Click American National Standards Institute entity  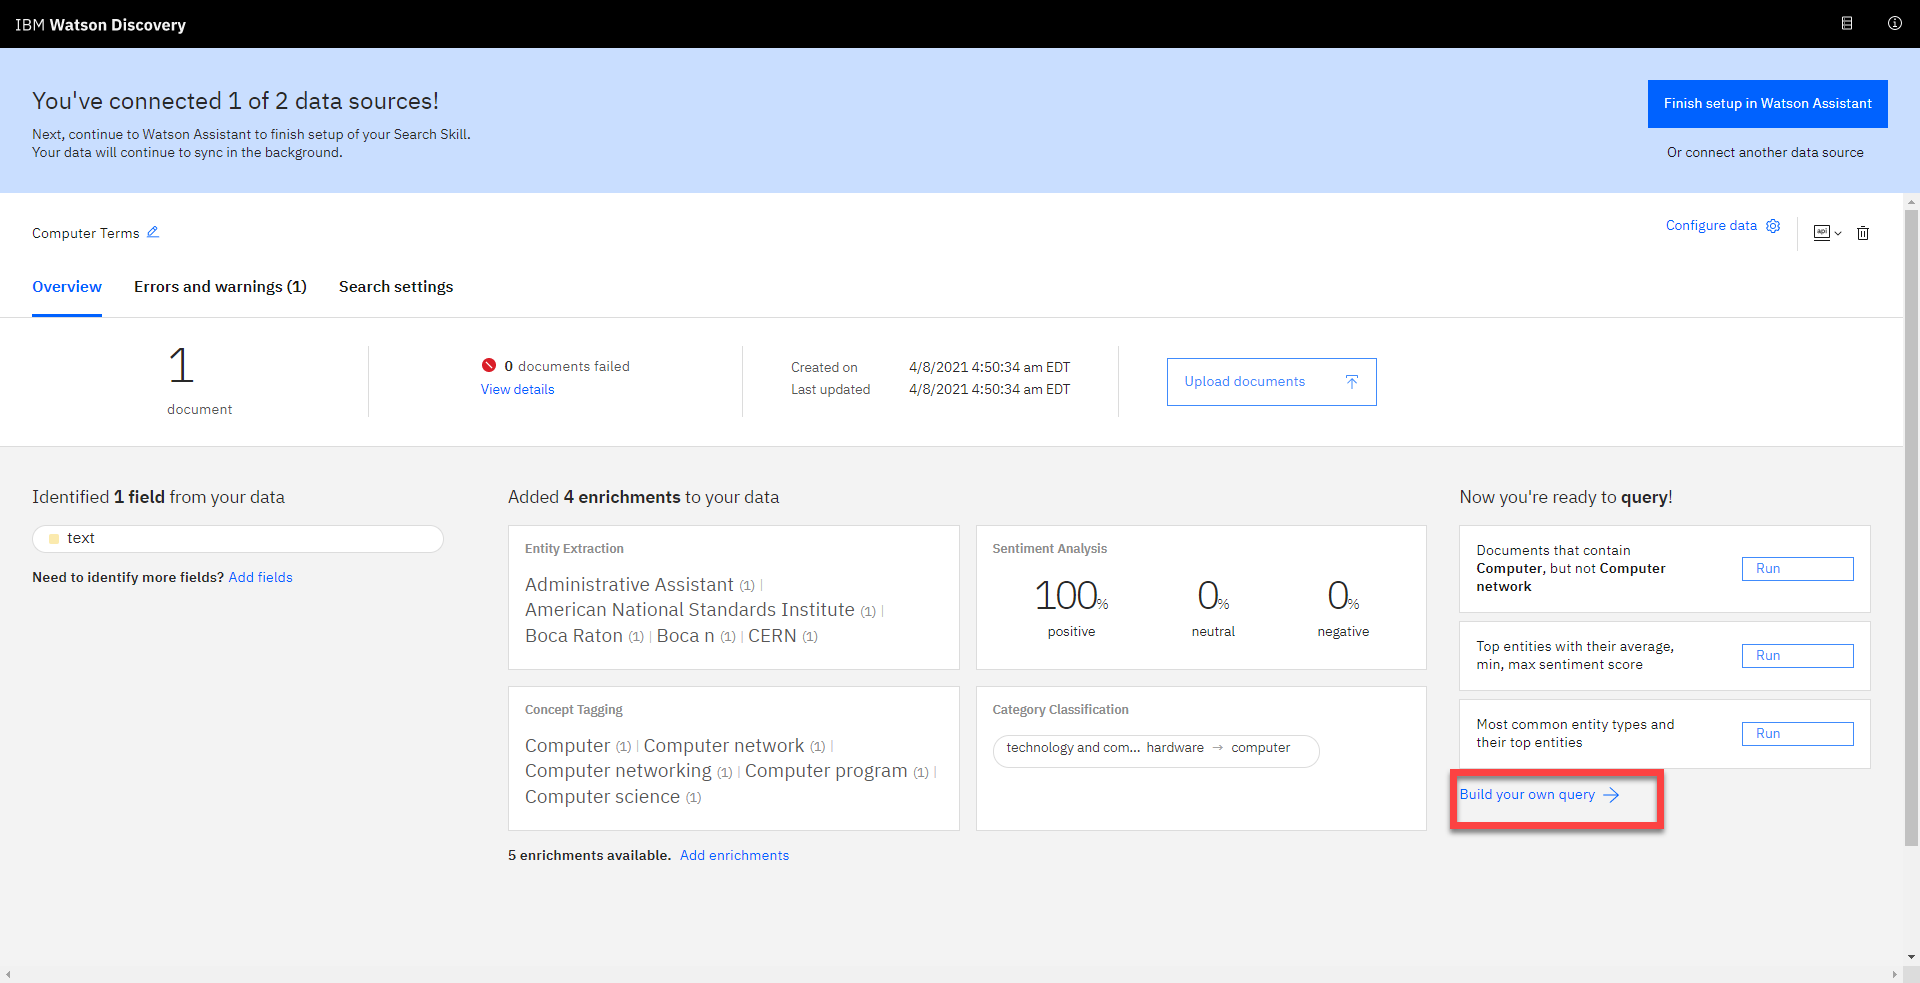click(x=690, y=610)
